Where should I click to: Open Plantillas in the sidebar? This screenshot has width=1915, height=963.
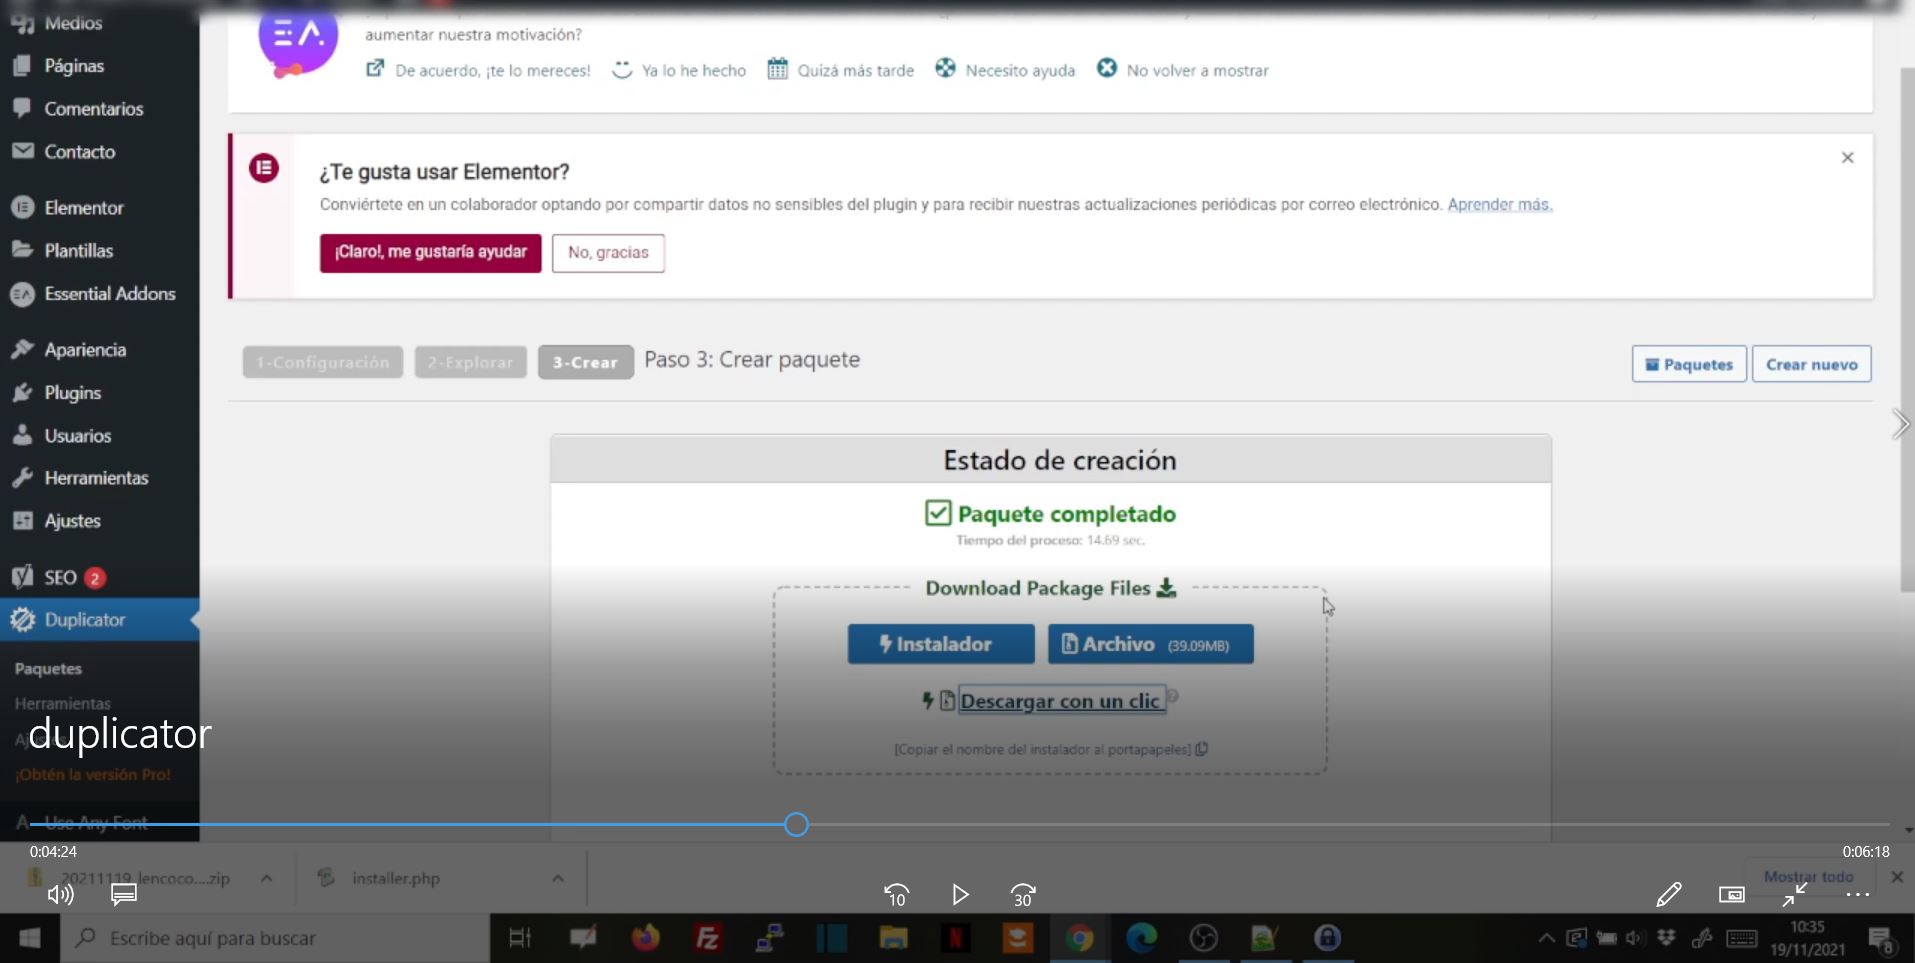(78, 250)
